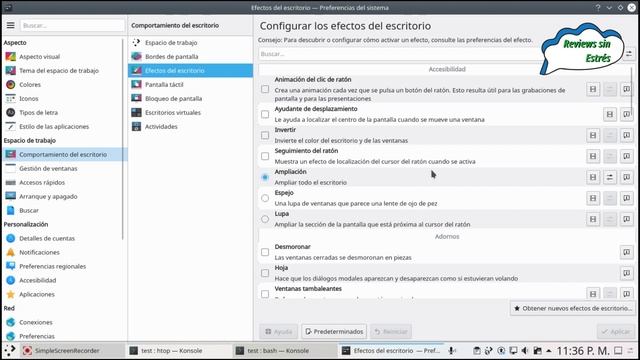Enable Ventanas tambaleantes checkbox
640x360 pixels.
point(265,294)
